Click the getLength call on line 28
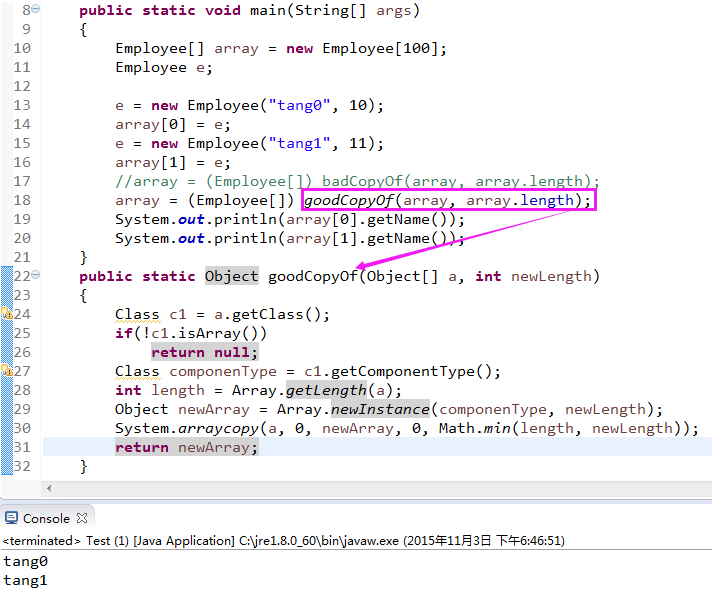 (x=326, y=390)
